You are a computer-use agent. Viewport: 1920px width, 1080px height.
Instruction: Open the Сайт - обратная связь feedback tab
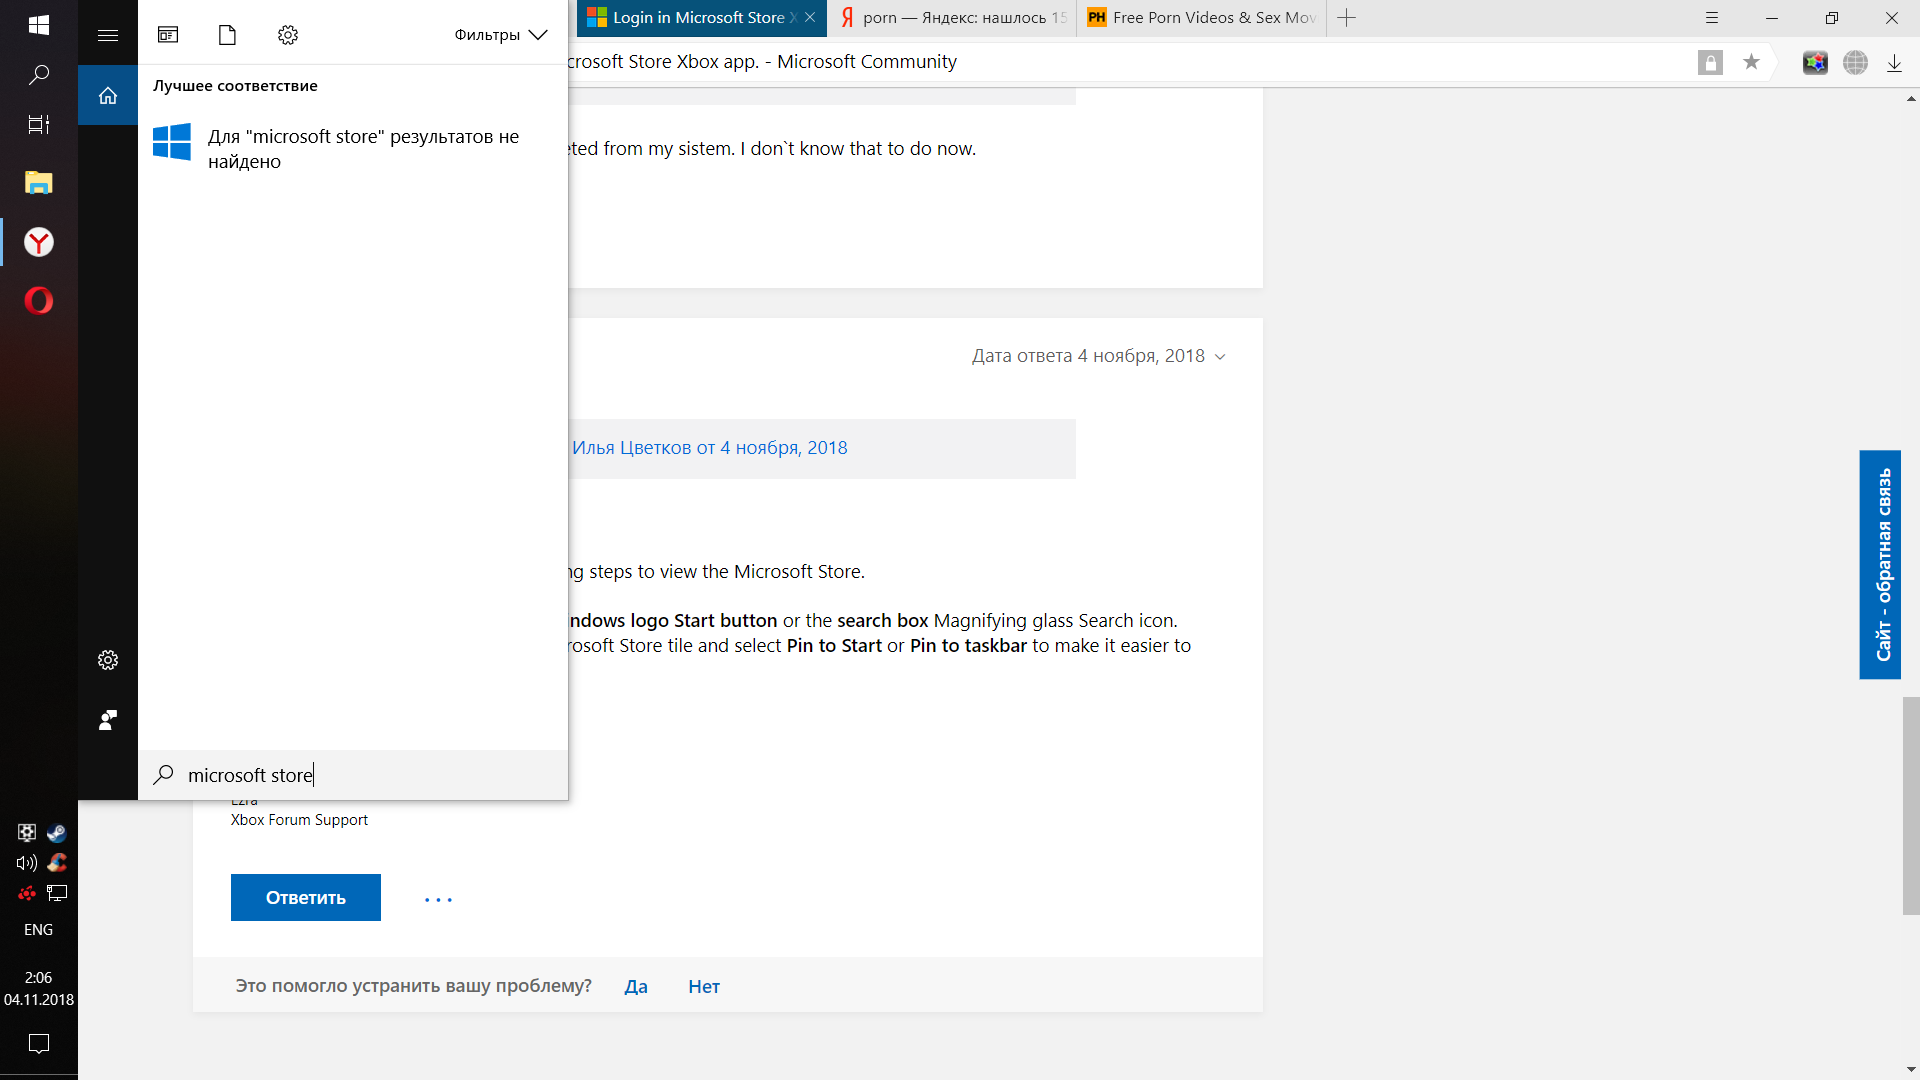(1880, 565)
